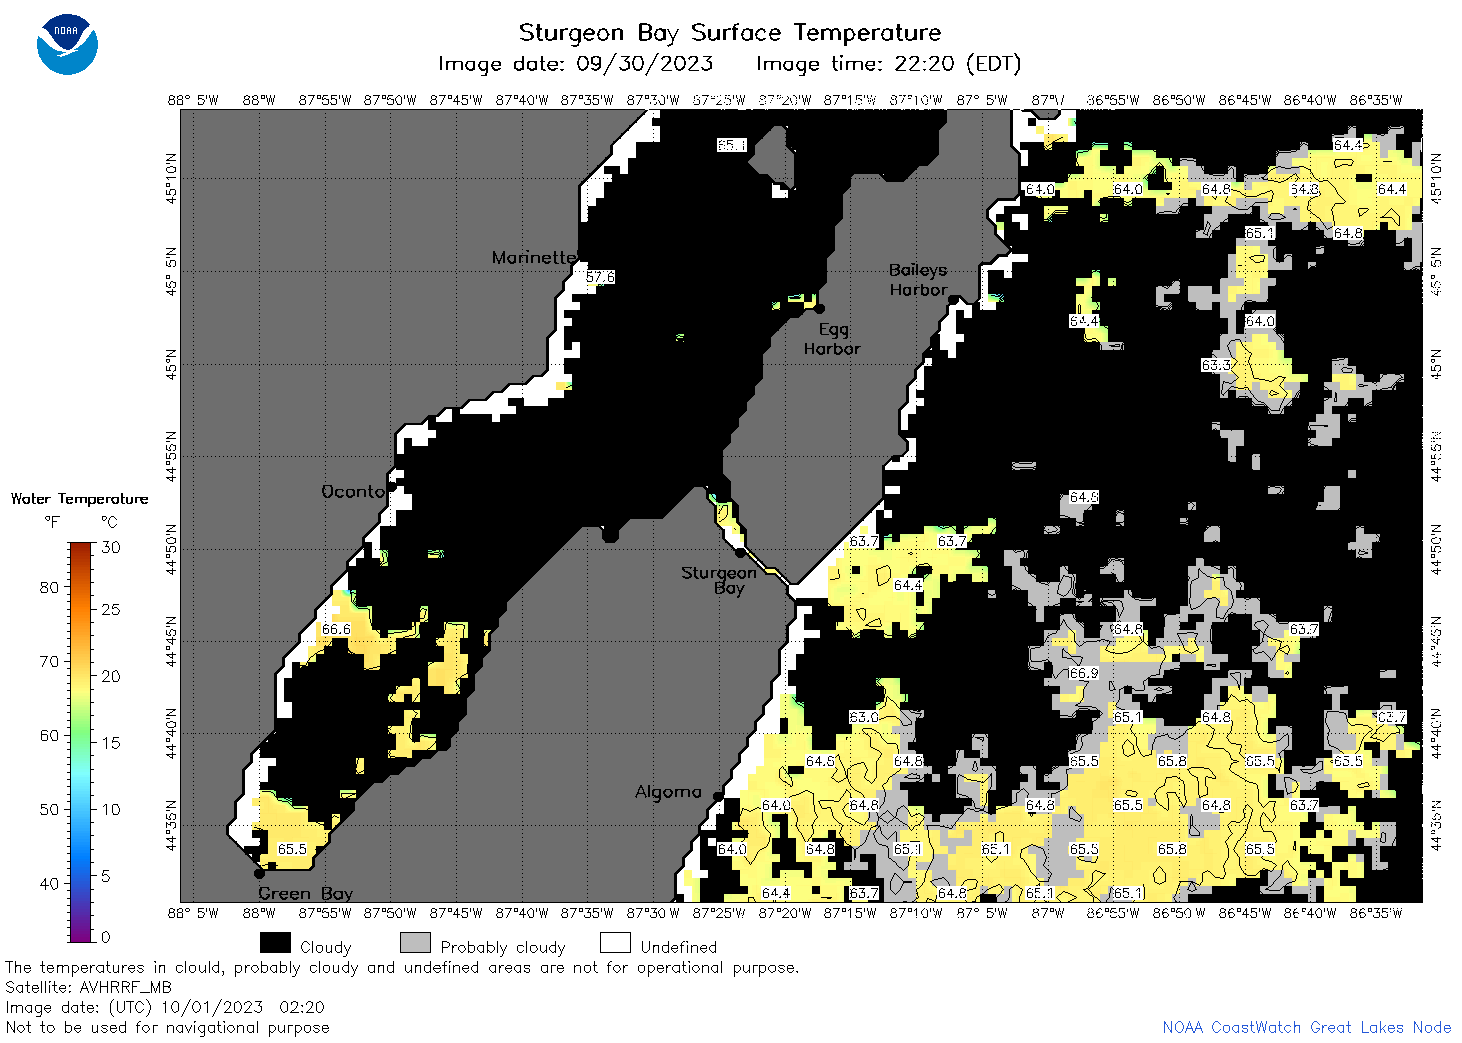Click the 88°W top longitude label

click(258, 100)
